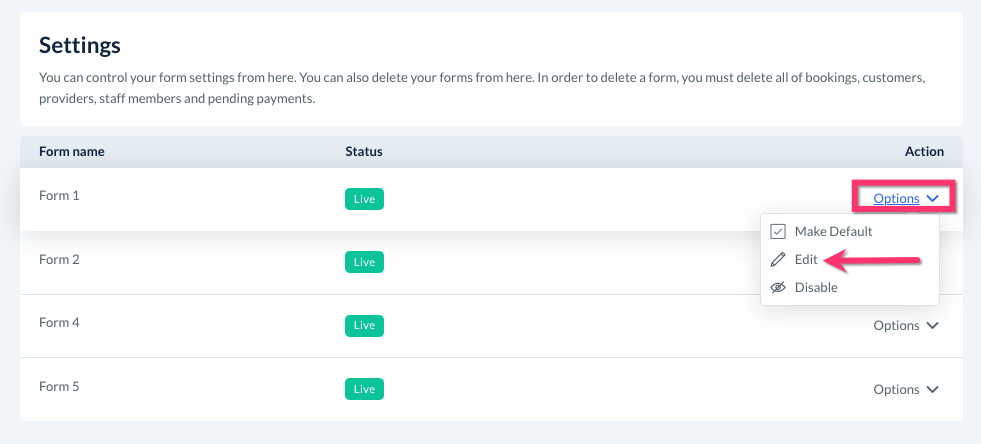981x444 pixels.
Task: Click the pencil icon beside Edit
Action: tap(778, 260)
